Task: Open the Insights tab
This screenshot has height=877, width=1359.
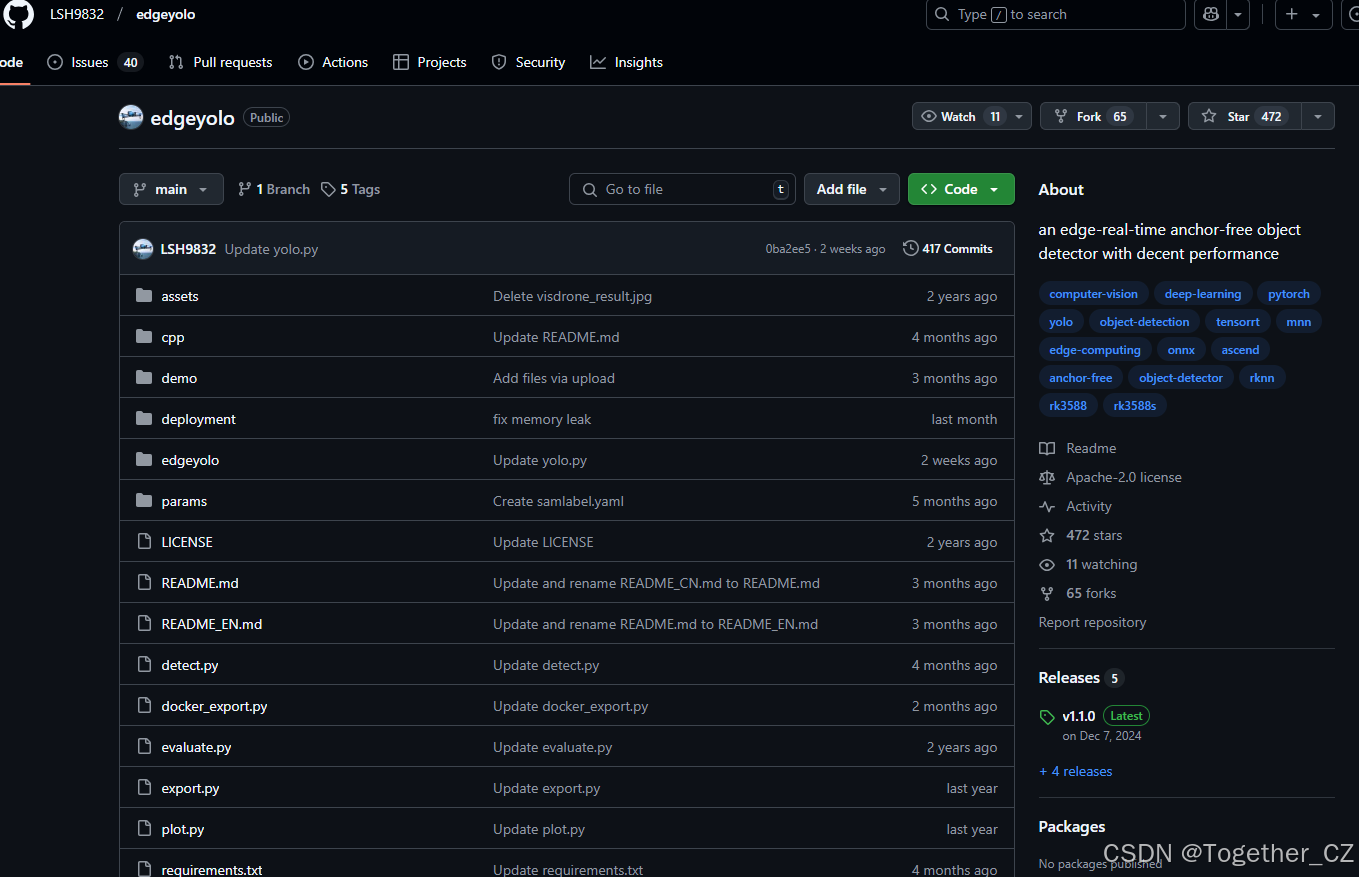Action: click(x=626, y=62)
